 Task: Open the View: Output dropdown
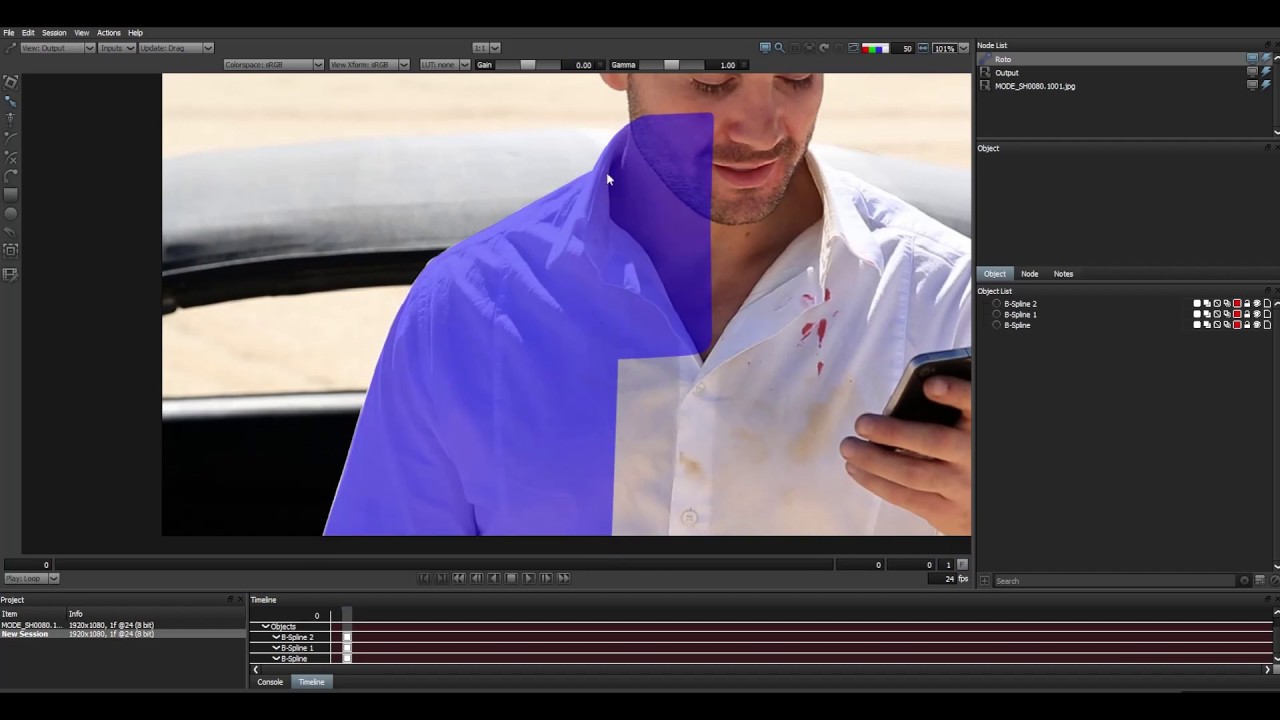[56, 48]
